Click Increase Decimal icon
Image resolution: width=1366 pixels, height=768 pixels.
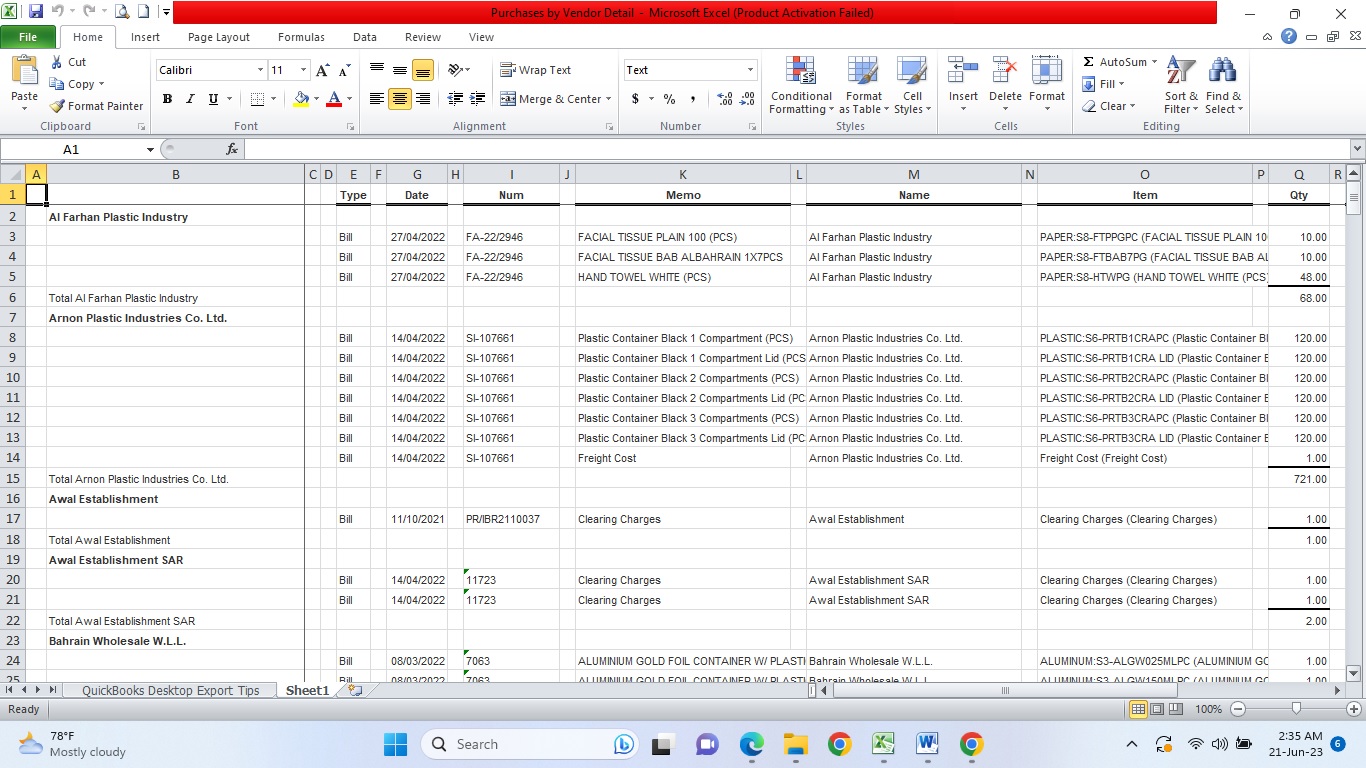(x=725, y=99)
